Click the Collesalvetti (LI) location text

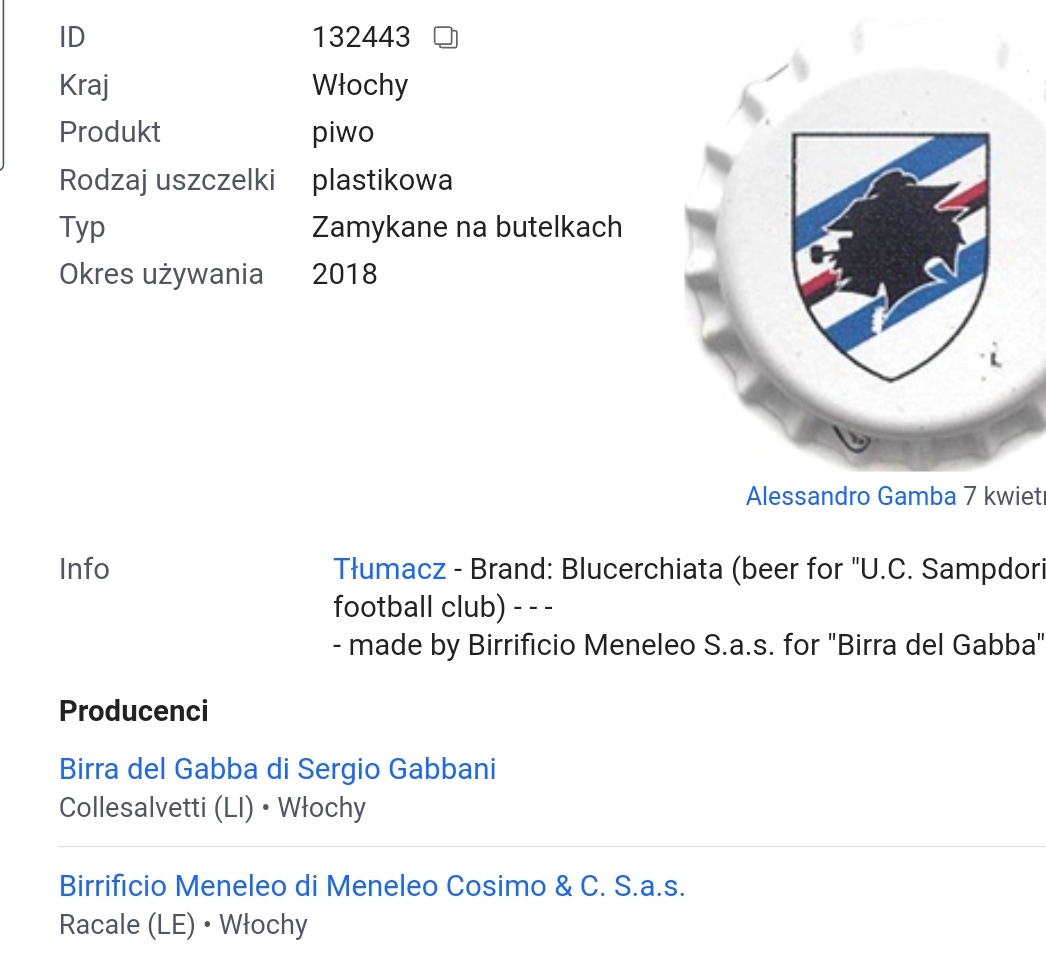(x=156, y=808)
